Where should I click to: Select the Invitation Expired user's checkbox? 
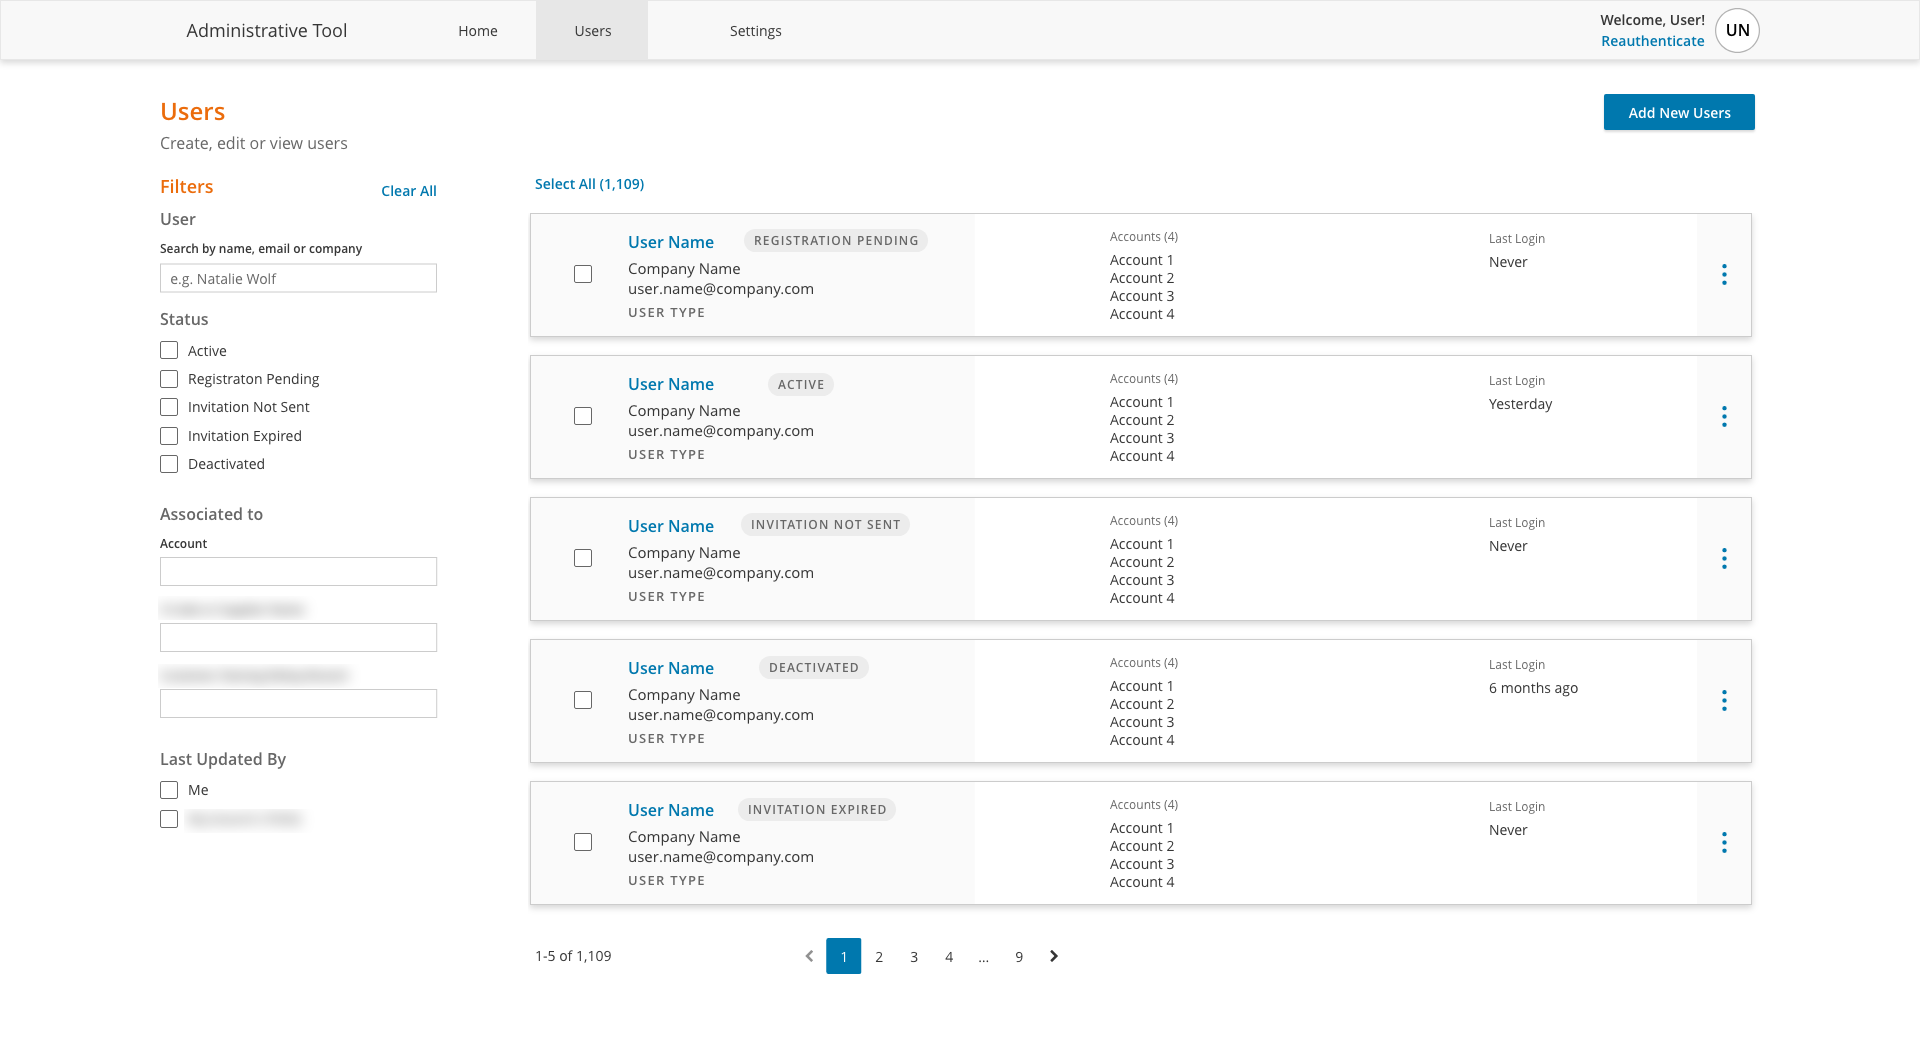(583, 842)
